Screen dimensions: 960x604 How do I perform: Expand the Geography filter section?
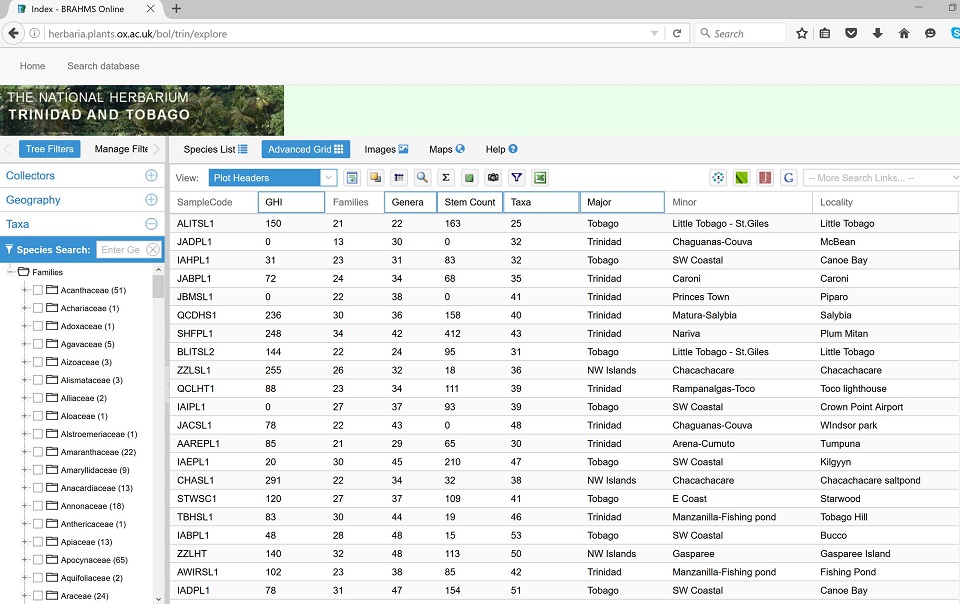pyautogui.click(x=151, y=199)
